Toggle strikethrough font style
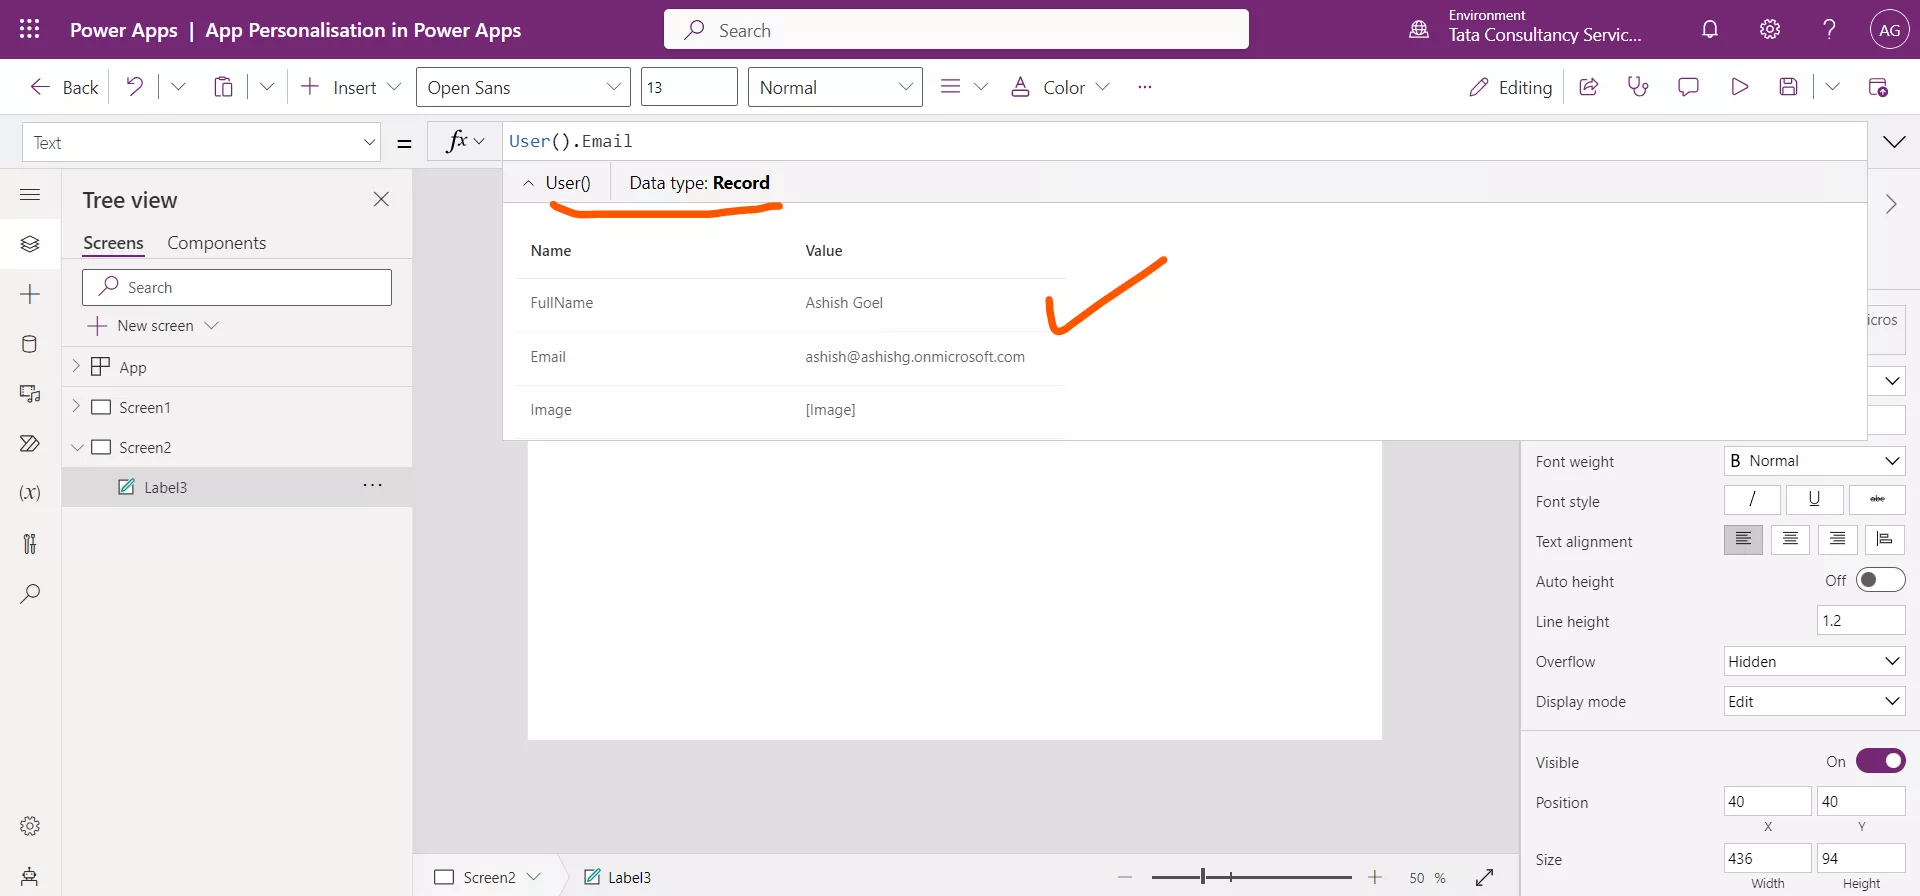Screen dimensions: 1920x896 [1877, 499]
